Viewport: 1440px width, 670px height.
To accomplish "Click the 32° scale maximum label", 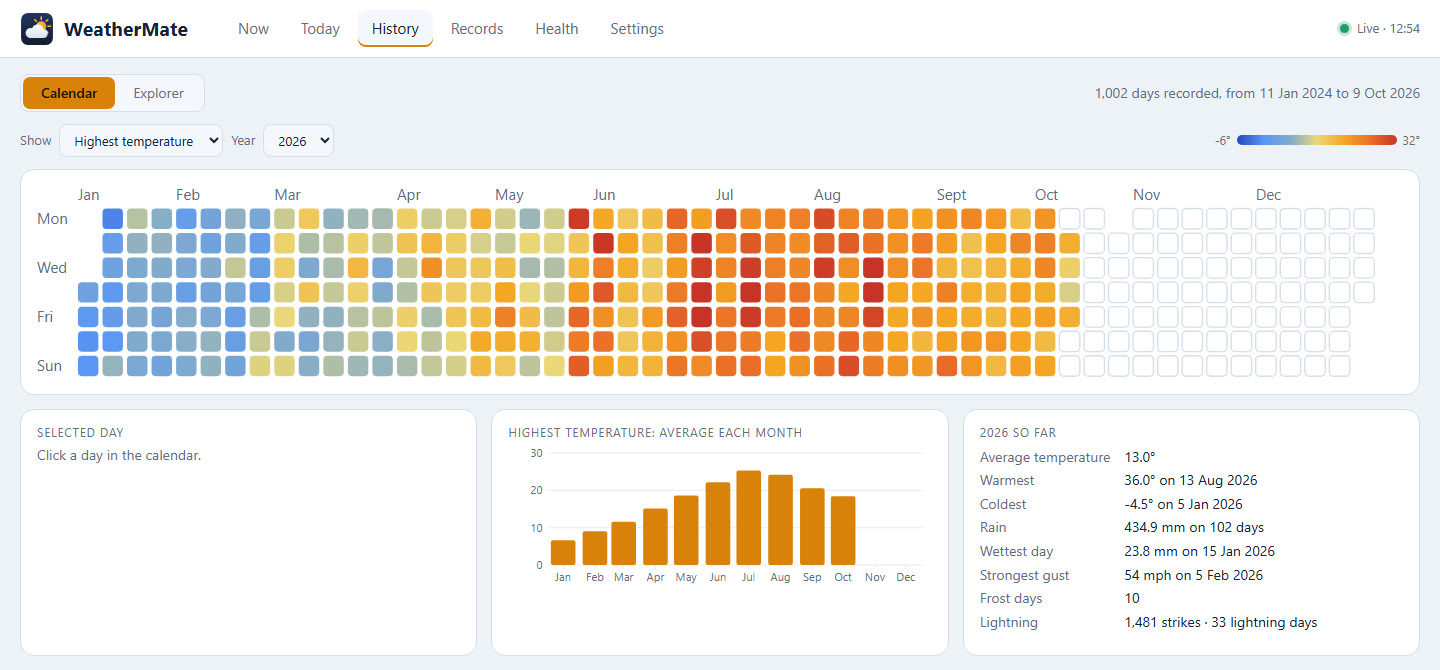I will pyautogui.click(x=1411, y=141).
